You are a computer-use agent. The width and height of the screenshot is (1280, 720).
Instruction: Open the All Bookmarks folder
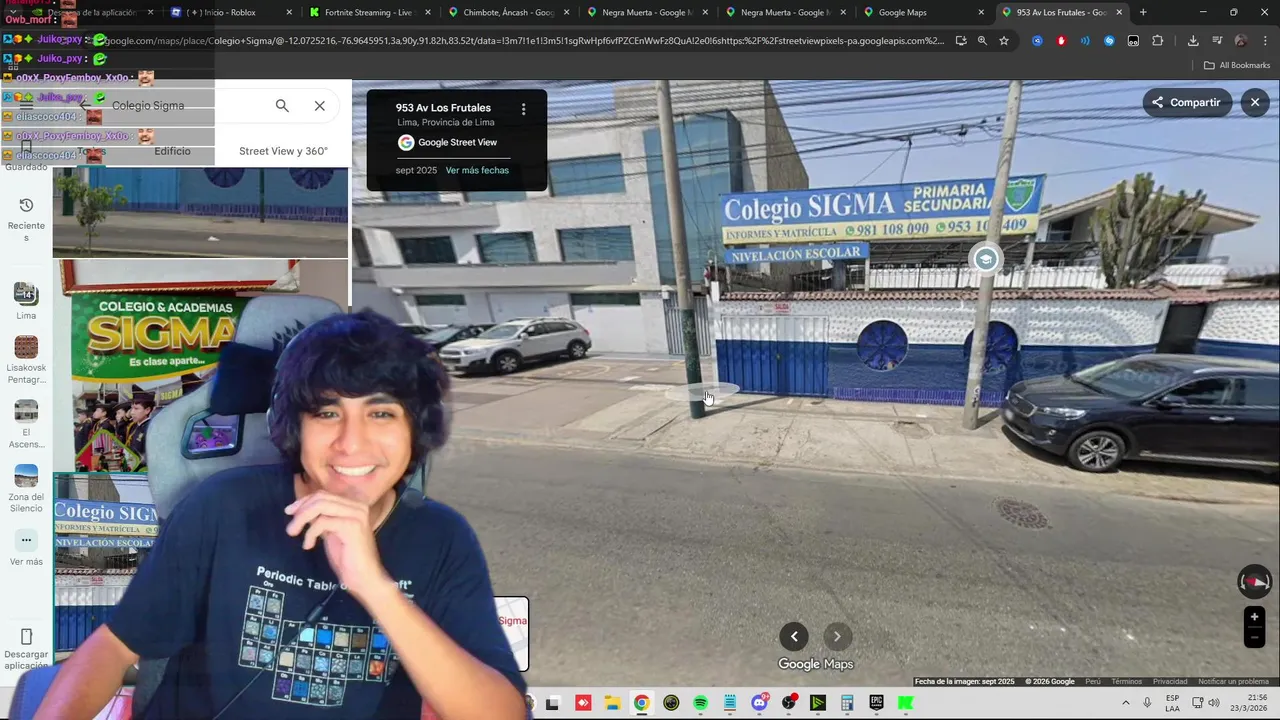(1237, 65)
